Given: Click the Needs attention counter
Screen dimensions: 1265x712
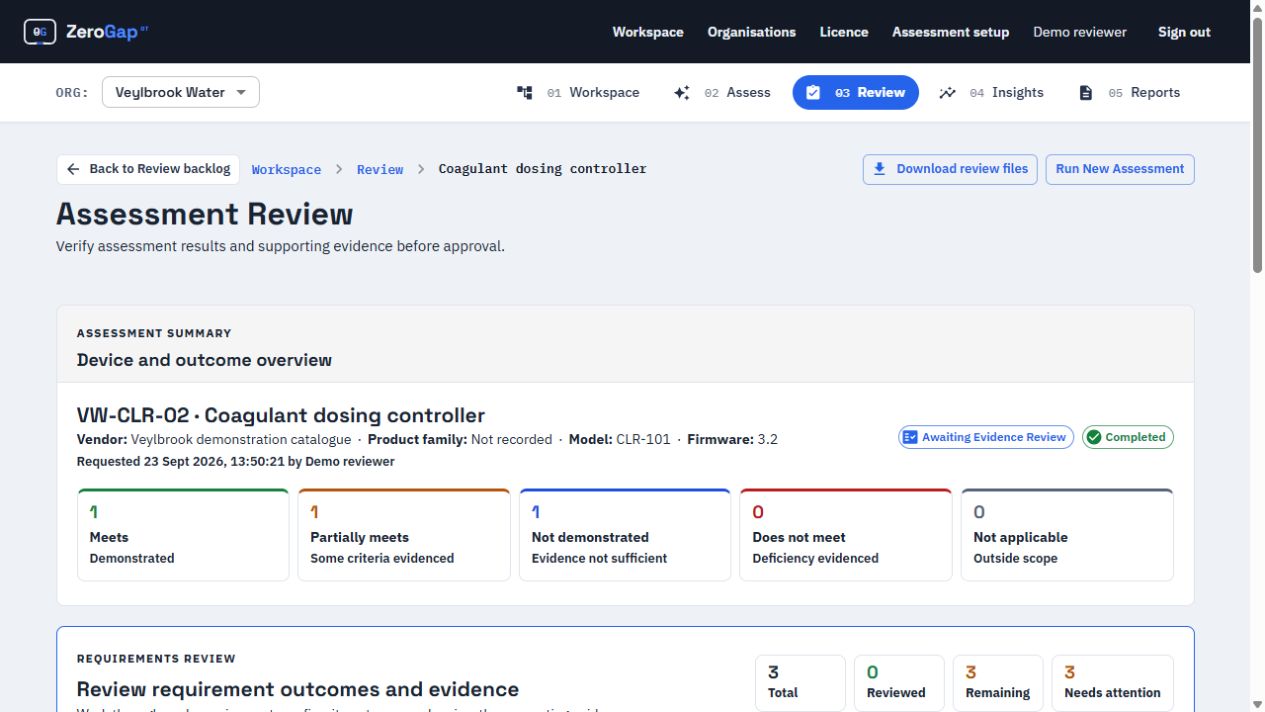Looking at the screenshot, I should click(1113, 683).
